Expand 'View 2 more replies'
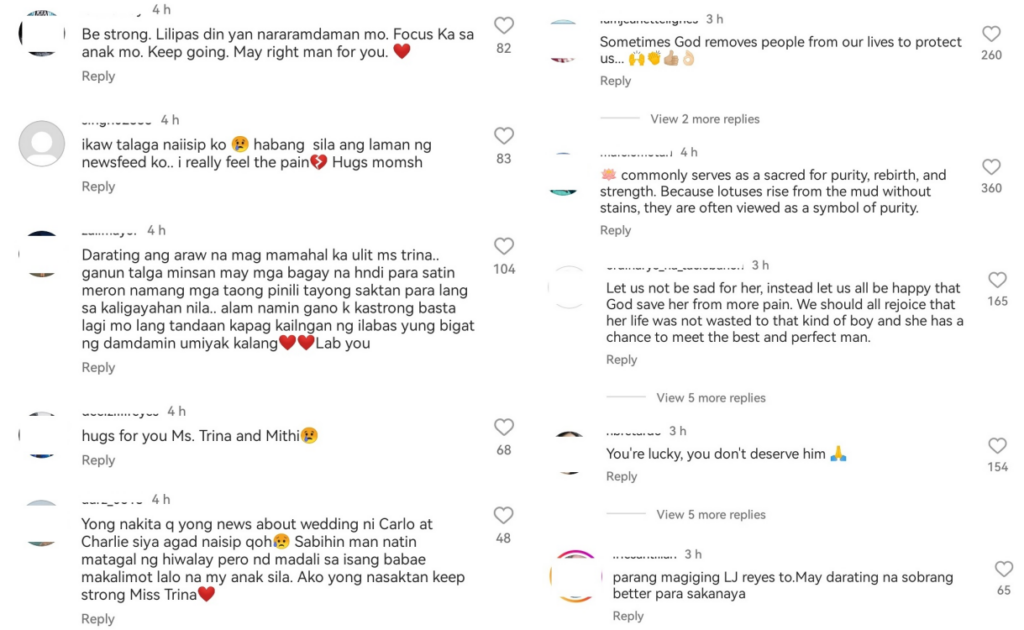 coord(704,119)
